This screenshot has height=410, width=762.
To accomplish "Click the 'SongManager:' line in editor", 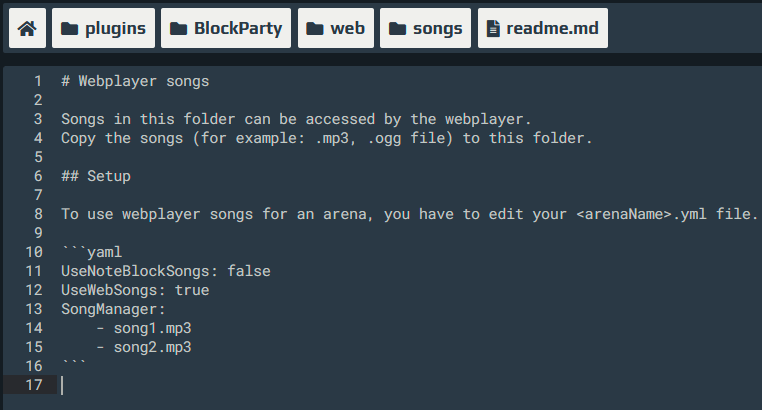I will coord(113,309).
